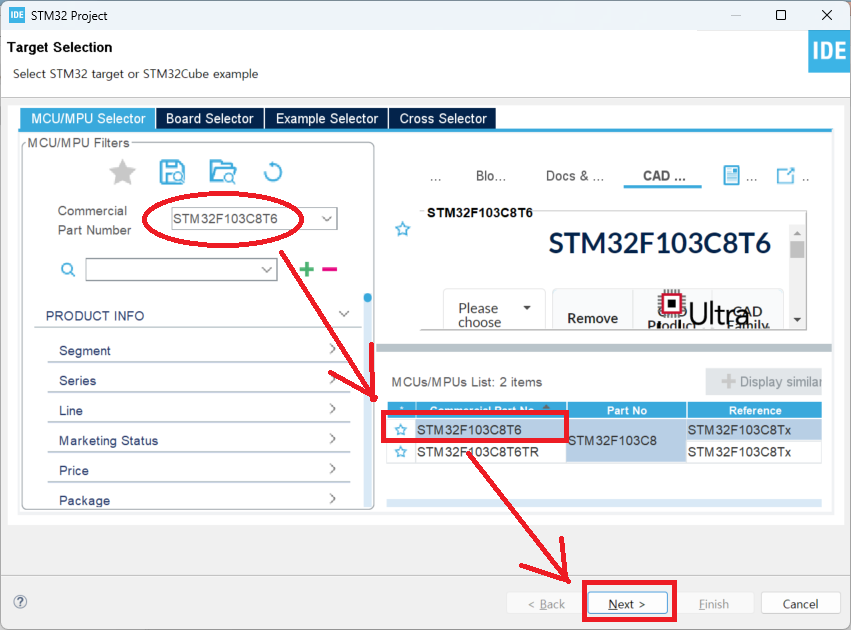The width and height of the screenshot is (851, 630).
Task: Click Display similar items button
Action: point(764,381)
